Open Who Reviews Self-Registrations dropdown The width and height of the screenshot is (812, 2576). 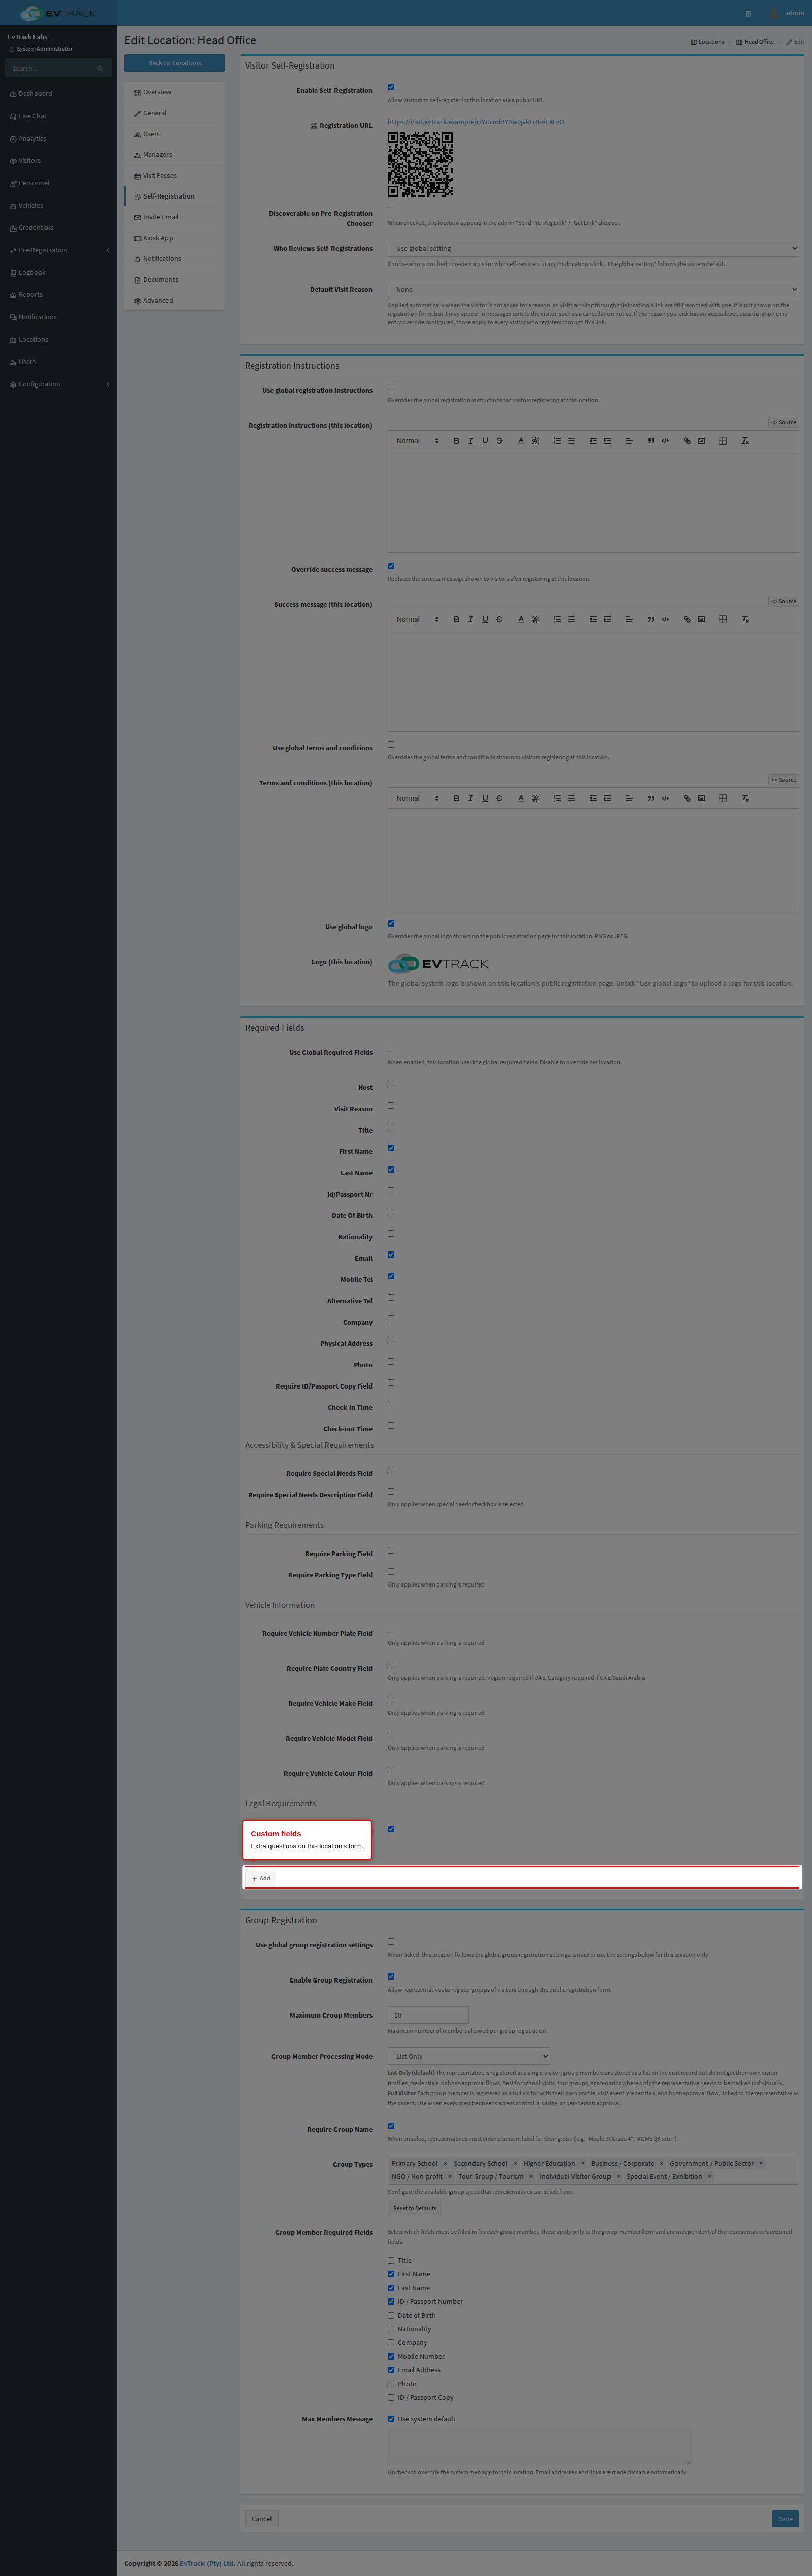click(593, 248)
